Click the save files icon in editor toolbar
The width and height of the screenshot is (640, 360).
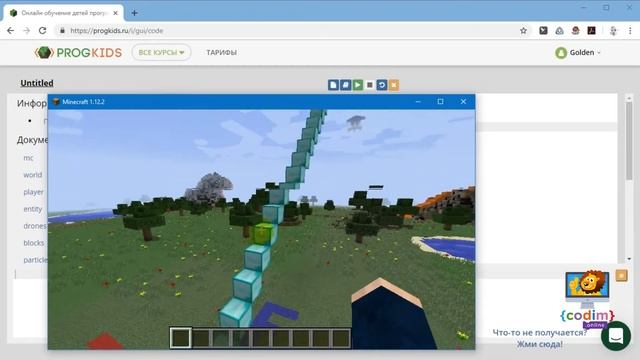pyautogui.click(x=345, y=85)
